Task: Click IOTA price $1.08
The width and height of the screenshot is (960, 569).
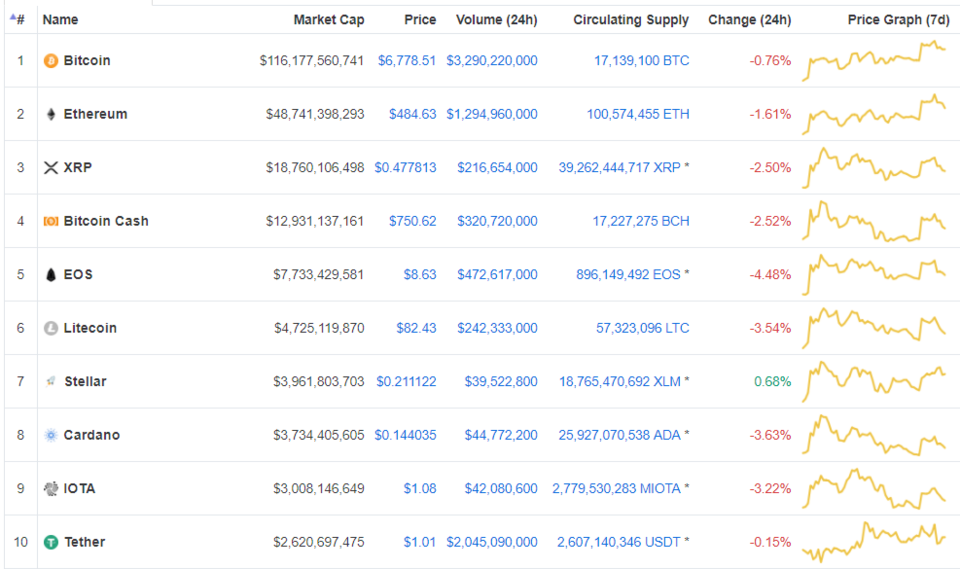Action: pos(420,489)
